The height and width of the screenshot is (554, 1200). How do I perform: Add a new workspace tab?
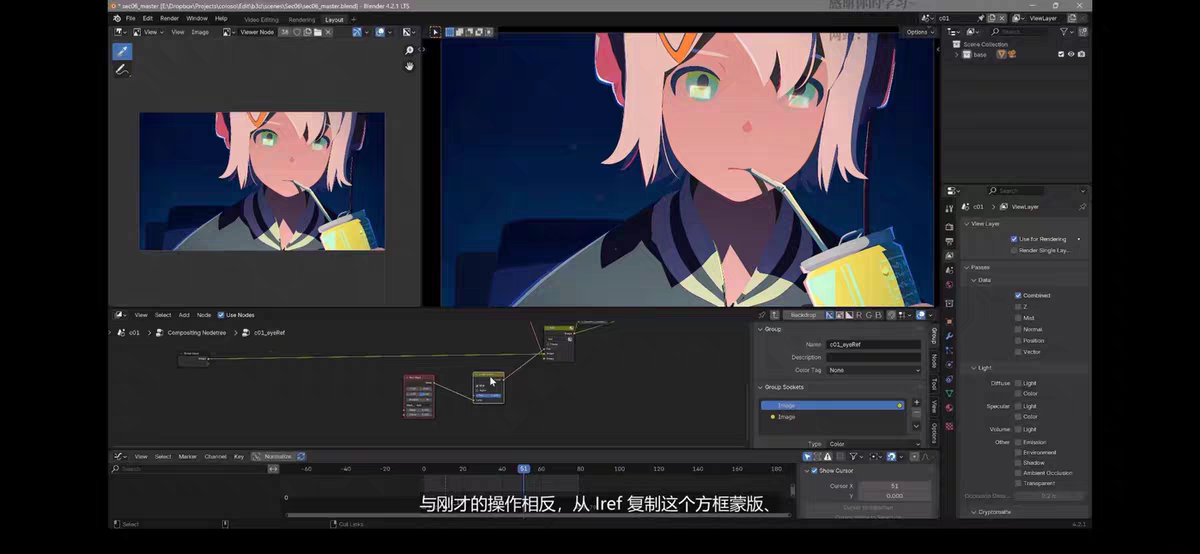click(x=353, y=19)
